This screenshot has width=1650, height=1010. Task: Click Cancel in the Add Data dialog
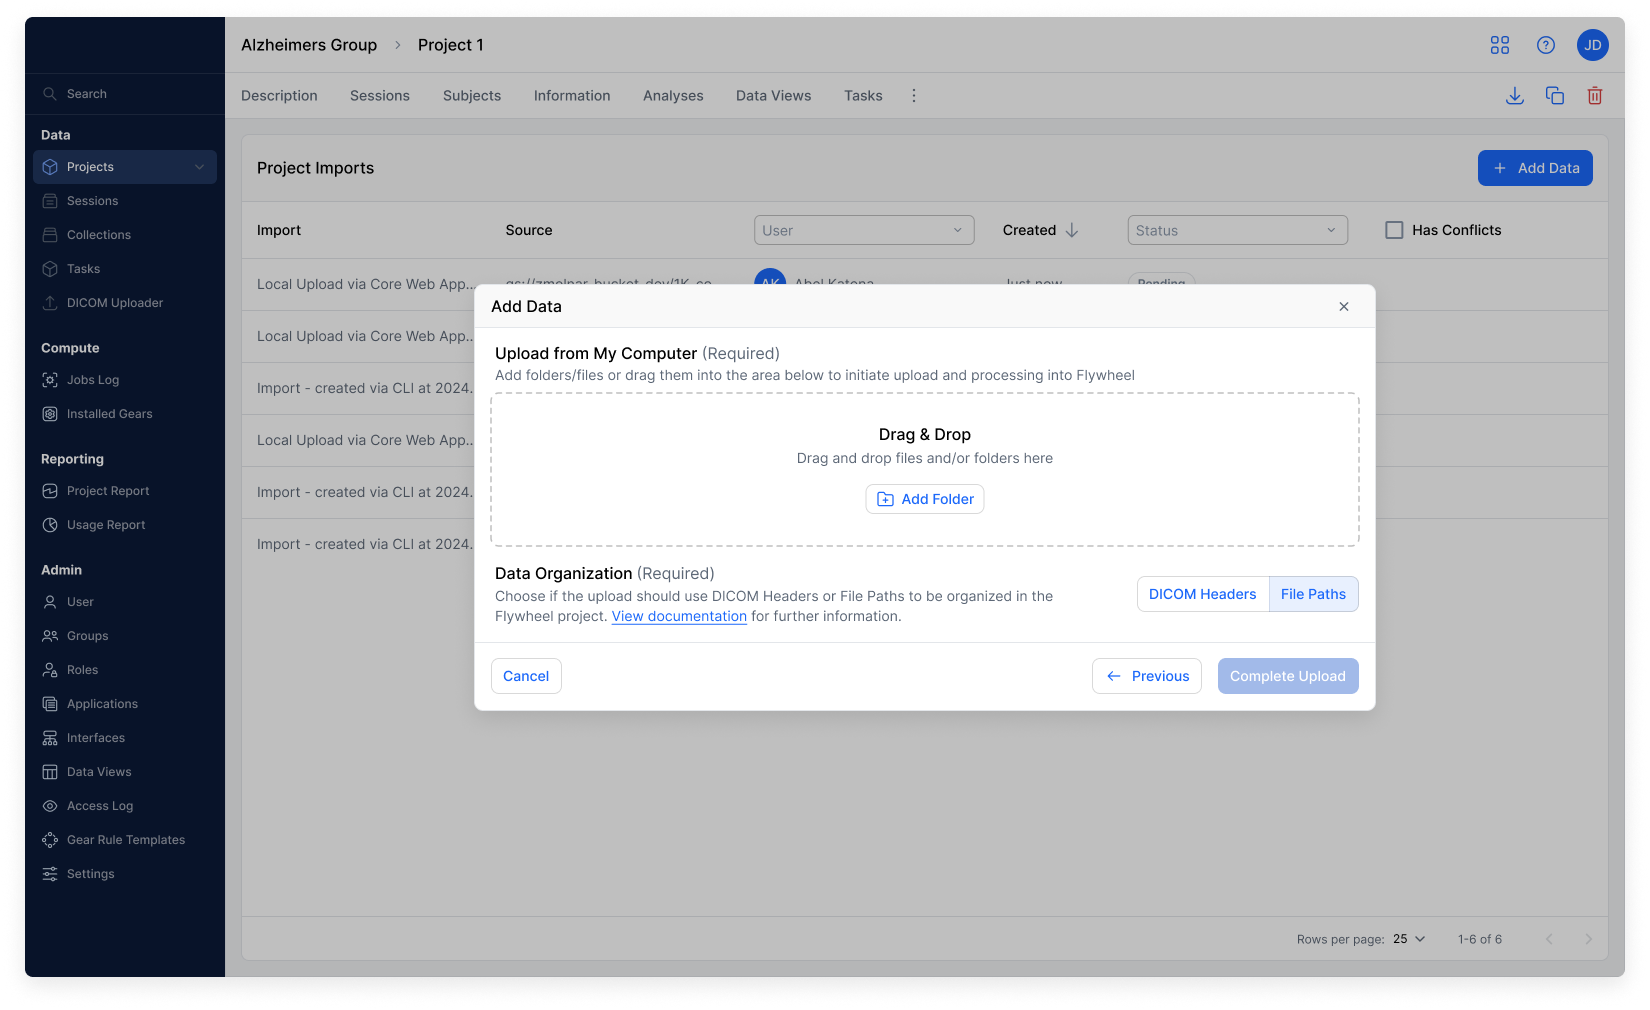coord(526,676)
